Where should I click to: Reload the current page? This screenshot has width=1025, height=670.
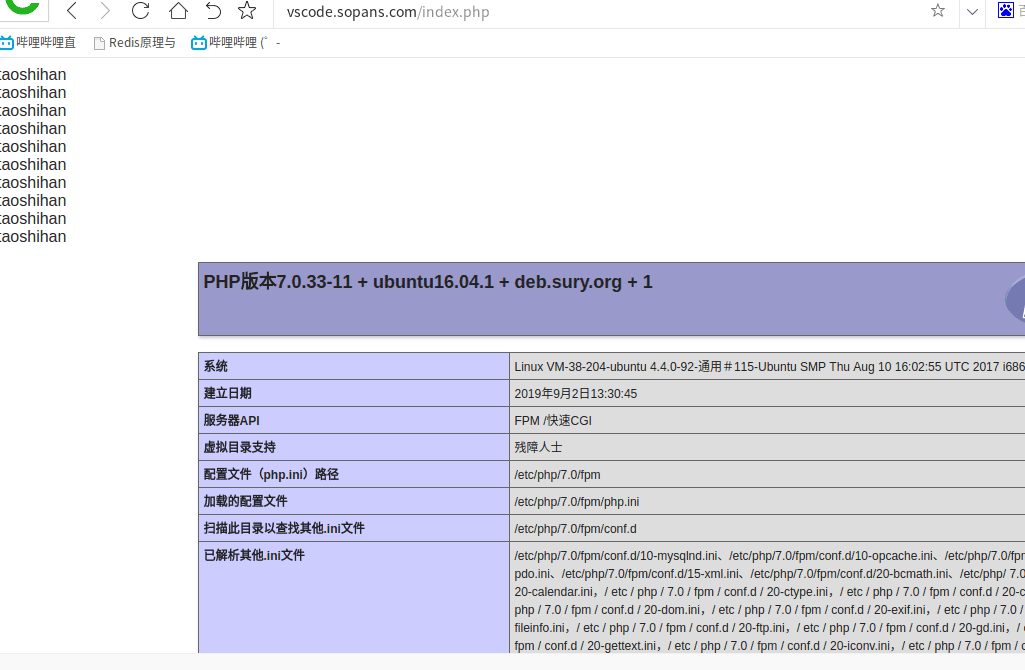141,11
